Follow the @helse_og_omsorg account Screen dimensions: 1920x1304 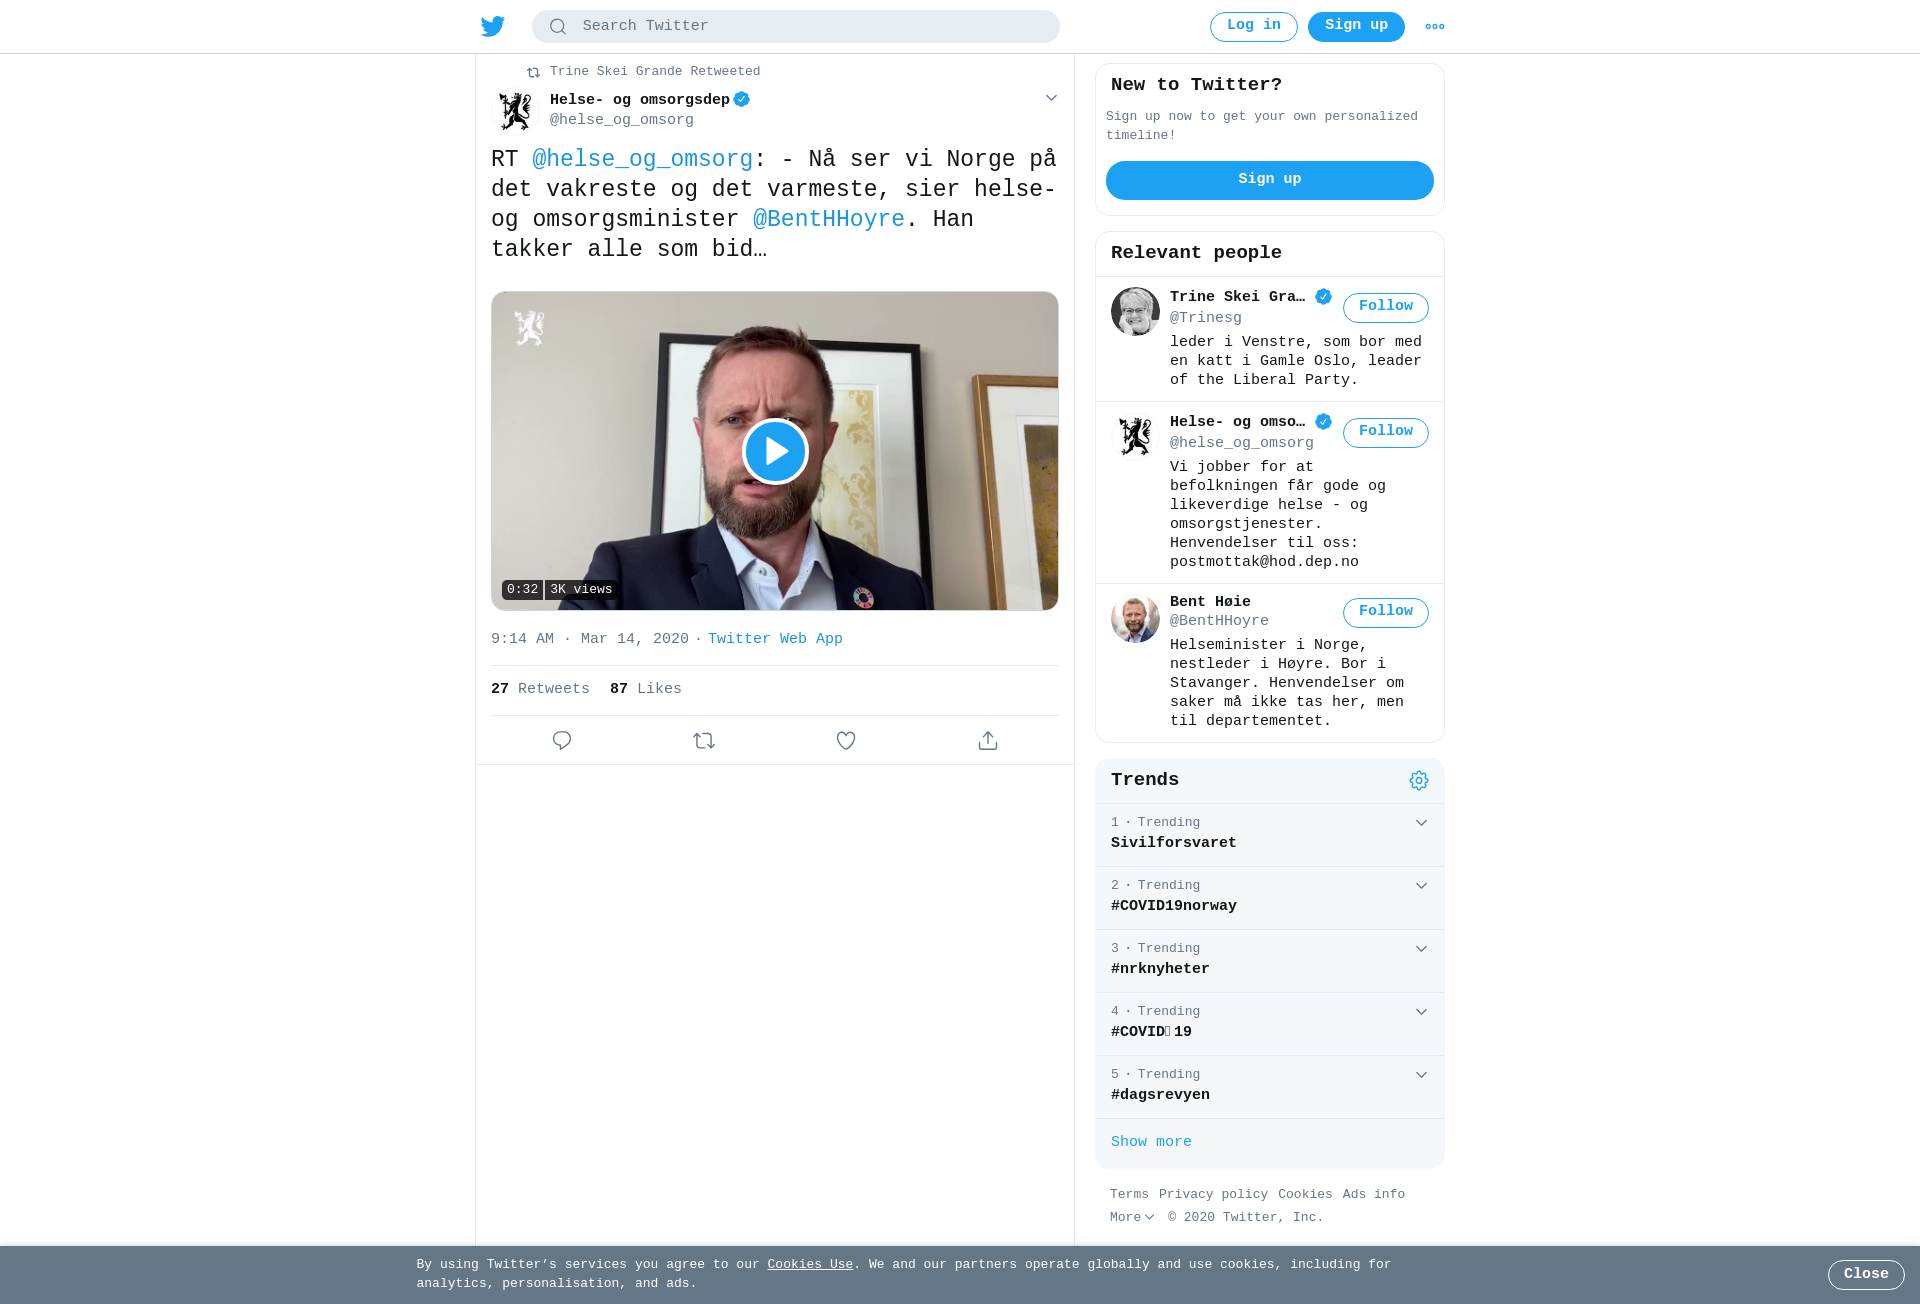[x=1386, y=432]
